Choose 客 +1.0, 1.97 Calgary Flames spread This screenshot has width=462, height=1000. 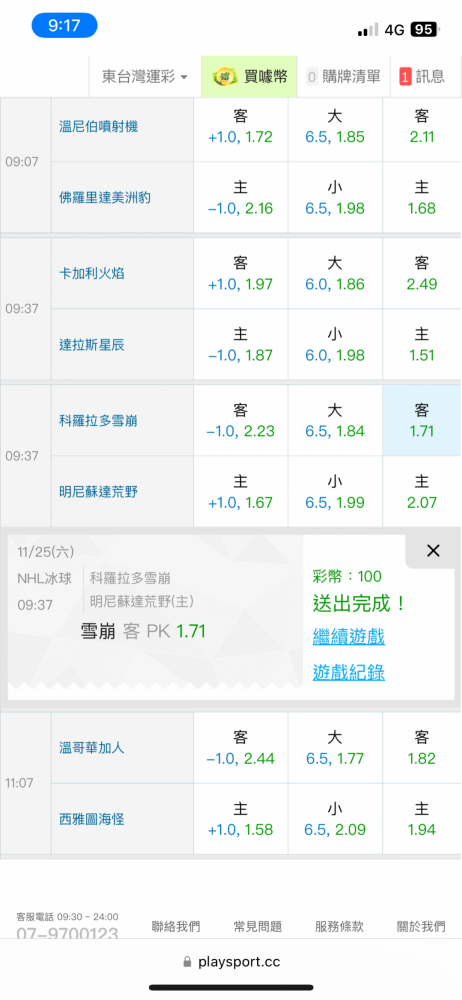pos(241,274)
